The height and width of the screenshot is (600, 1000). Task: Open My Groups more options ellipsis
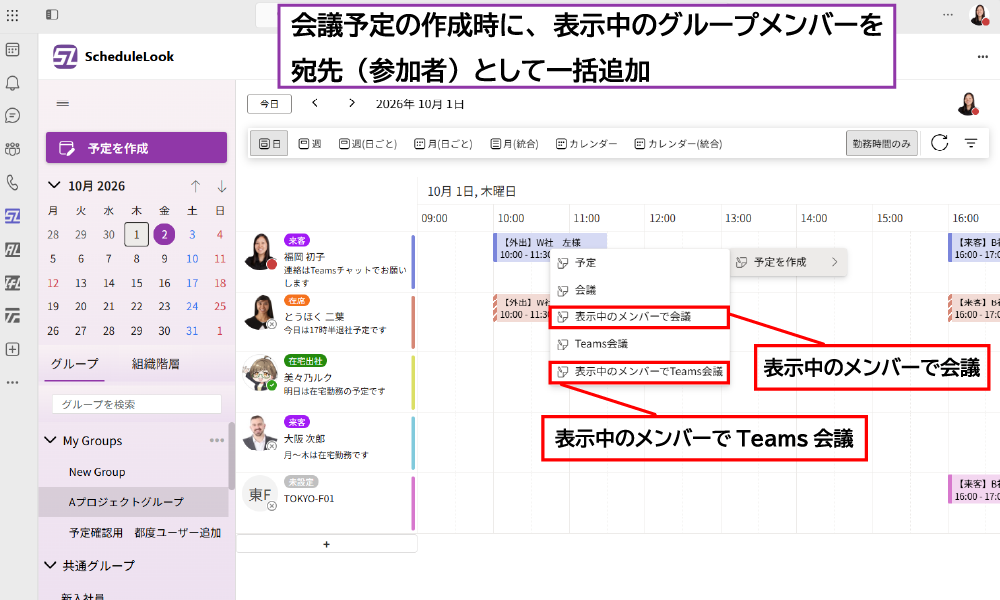[x=217, y=440]
